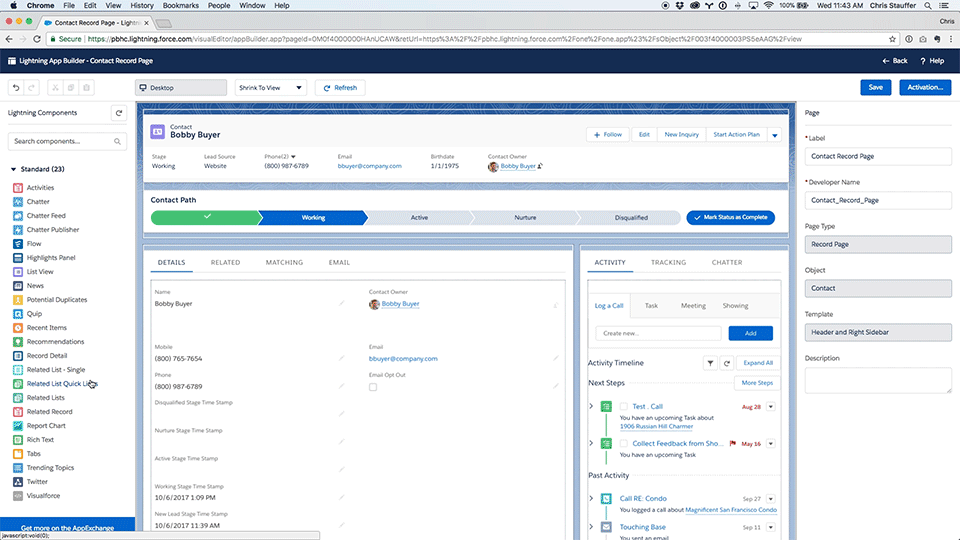Open the Phone(2) dropdown arrow
This screenshot has width=960, height=540.
point(293,157)
